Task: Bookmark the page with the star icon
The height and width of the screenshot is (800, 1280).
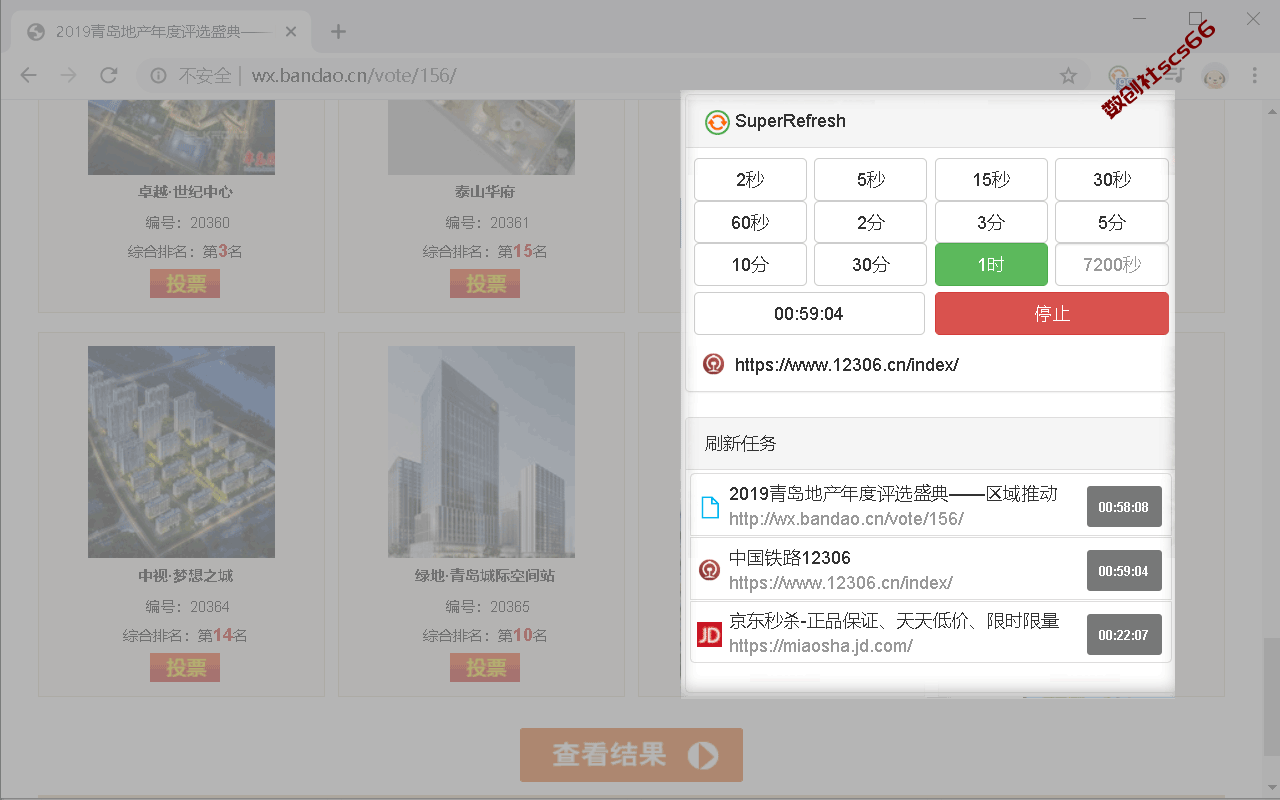Action: click(x=1068, y=76)
